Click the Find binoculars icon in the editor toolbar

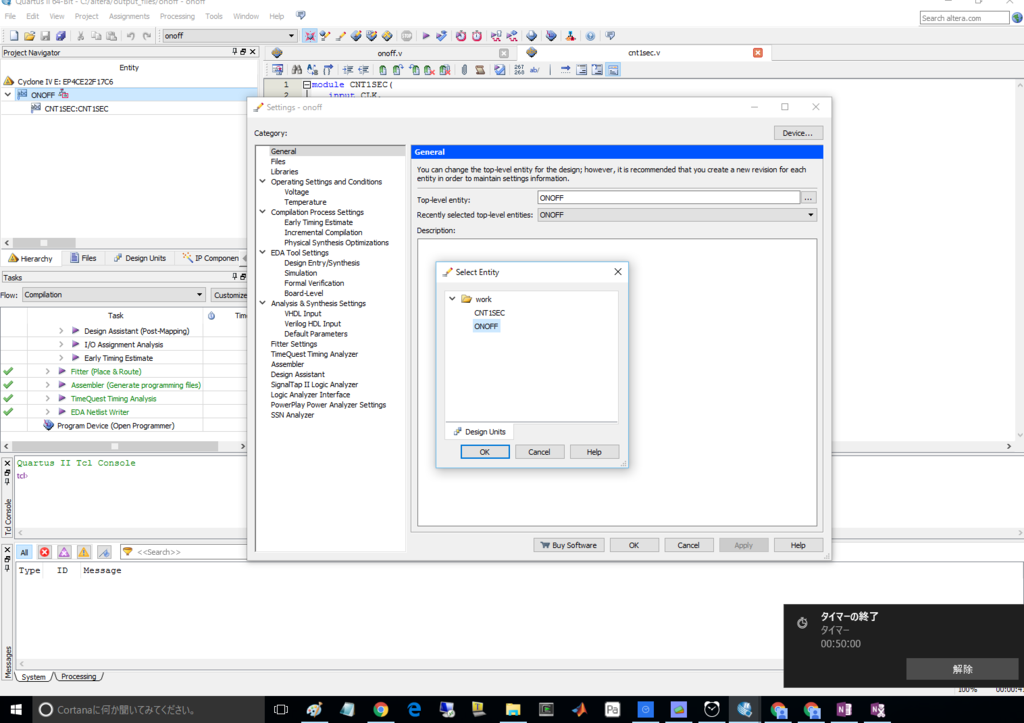click(x=296, y=70)
